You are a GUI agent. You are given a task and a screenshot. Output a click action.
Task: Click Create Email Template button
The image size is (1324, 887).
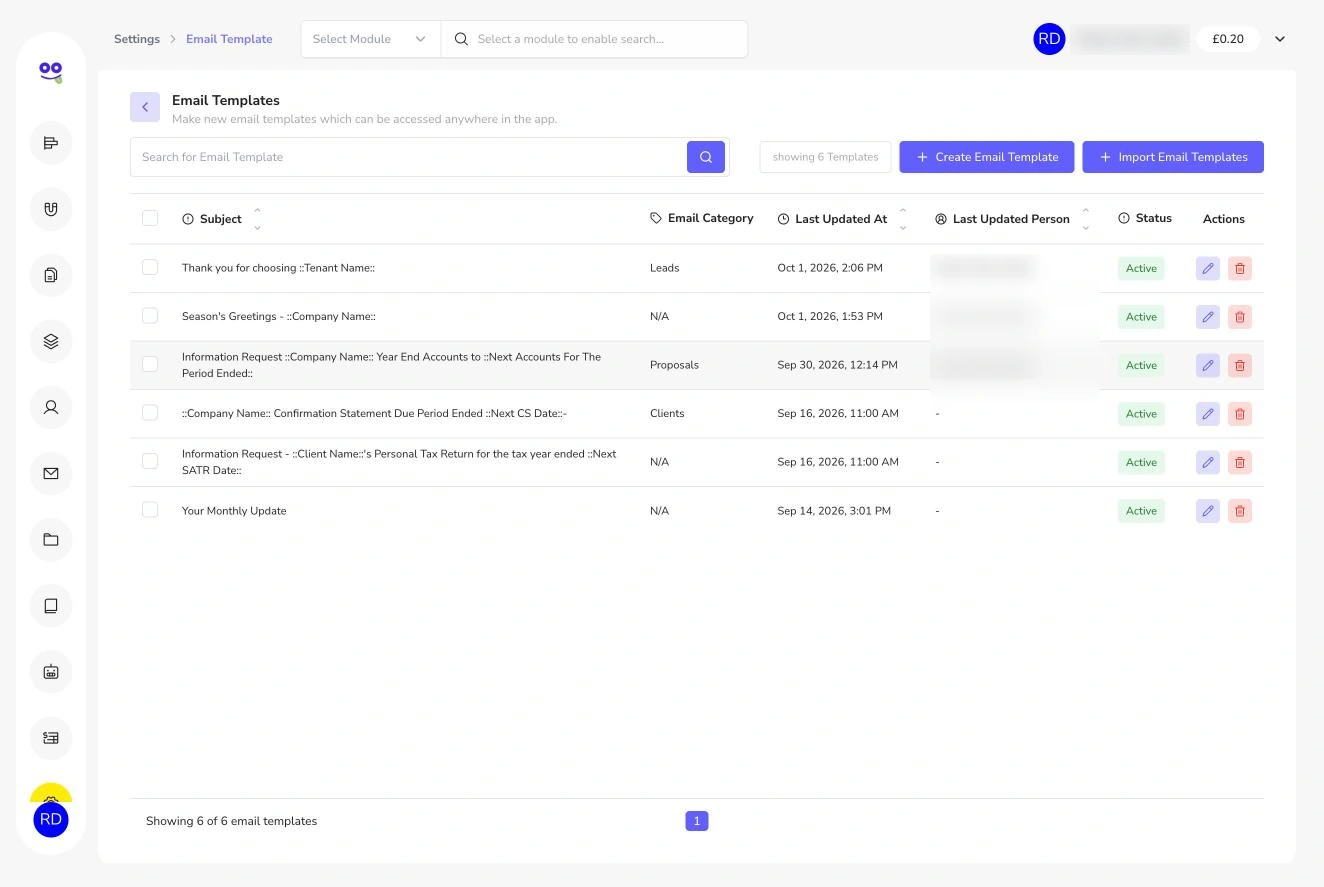[987, 157]
